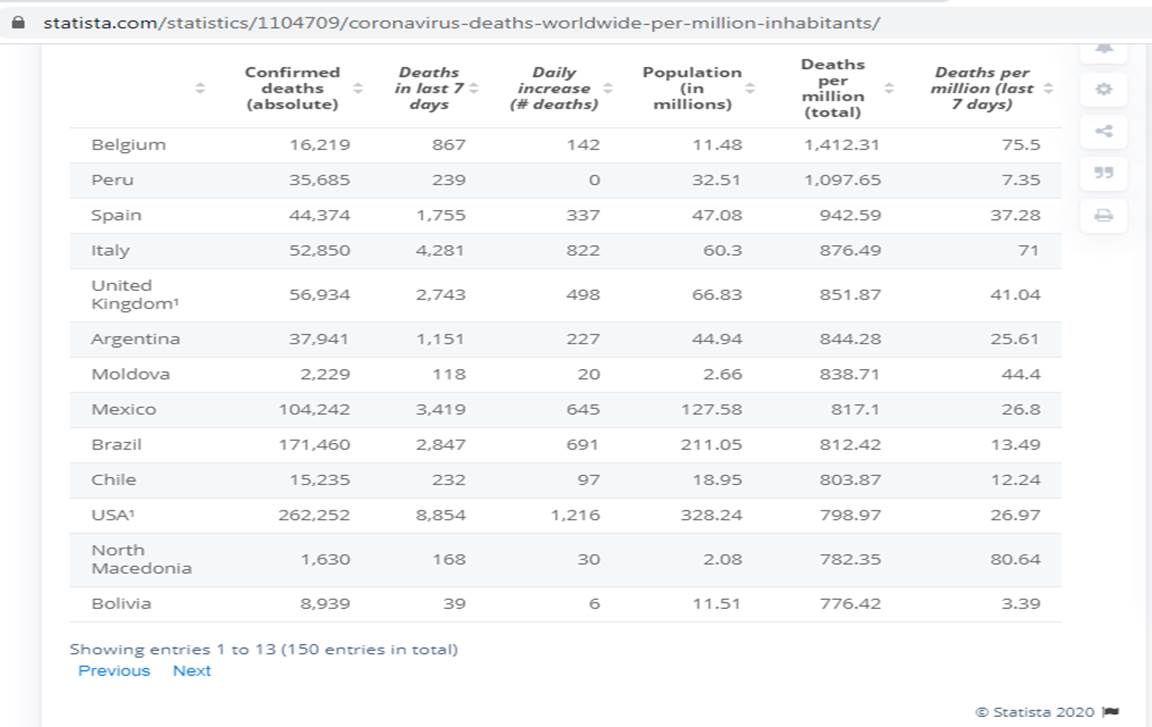This screenshot has width=1152, height=727.
Task: Sort table by Deaths in last 7 days
Action: 429,88
